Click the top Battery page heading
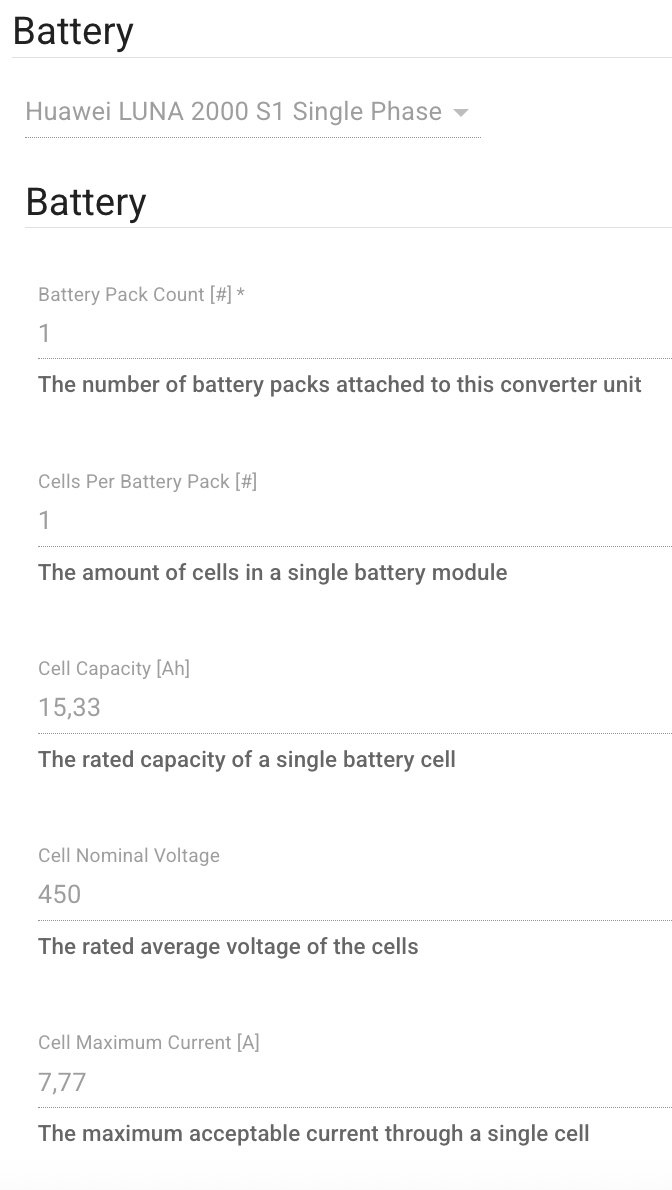Image resolution: width=672 pixels, height=1190 pixels. (73, 31)
